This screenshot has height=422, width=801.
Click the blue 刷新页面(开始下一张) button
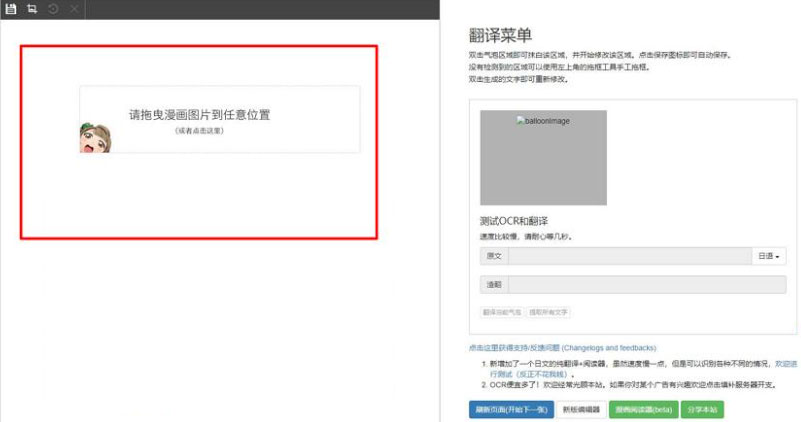point(511,409)
